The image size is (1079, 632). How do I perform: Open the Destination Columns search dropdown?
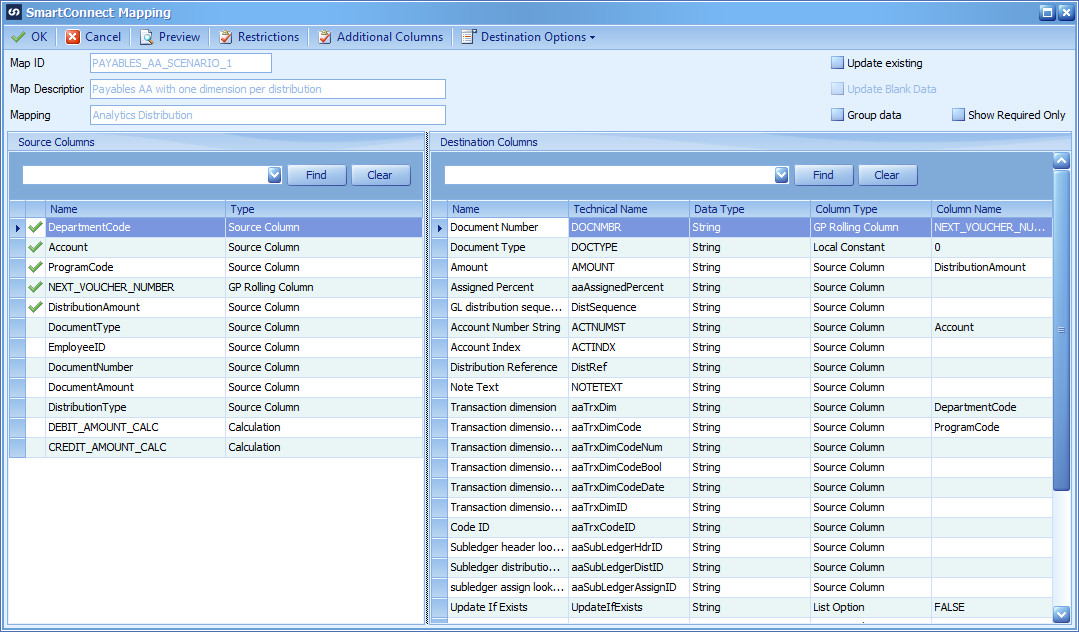pyautogui.click(x=781, y=175)
